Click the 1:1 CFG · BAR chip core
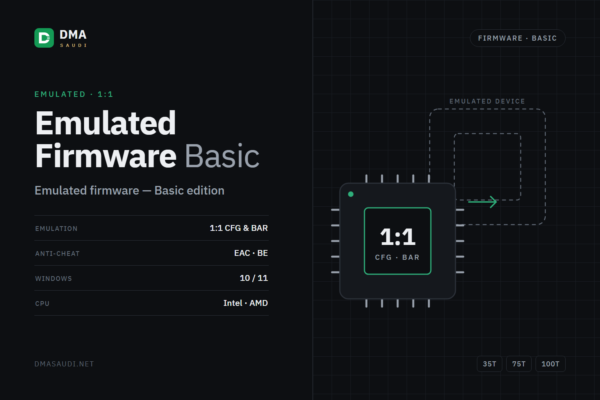Viewport: 600px width, 400px height. click(398, 241)
